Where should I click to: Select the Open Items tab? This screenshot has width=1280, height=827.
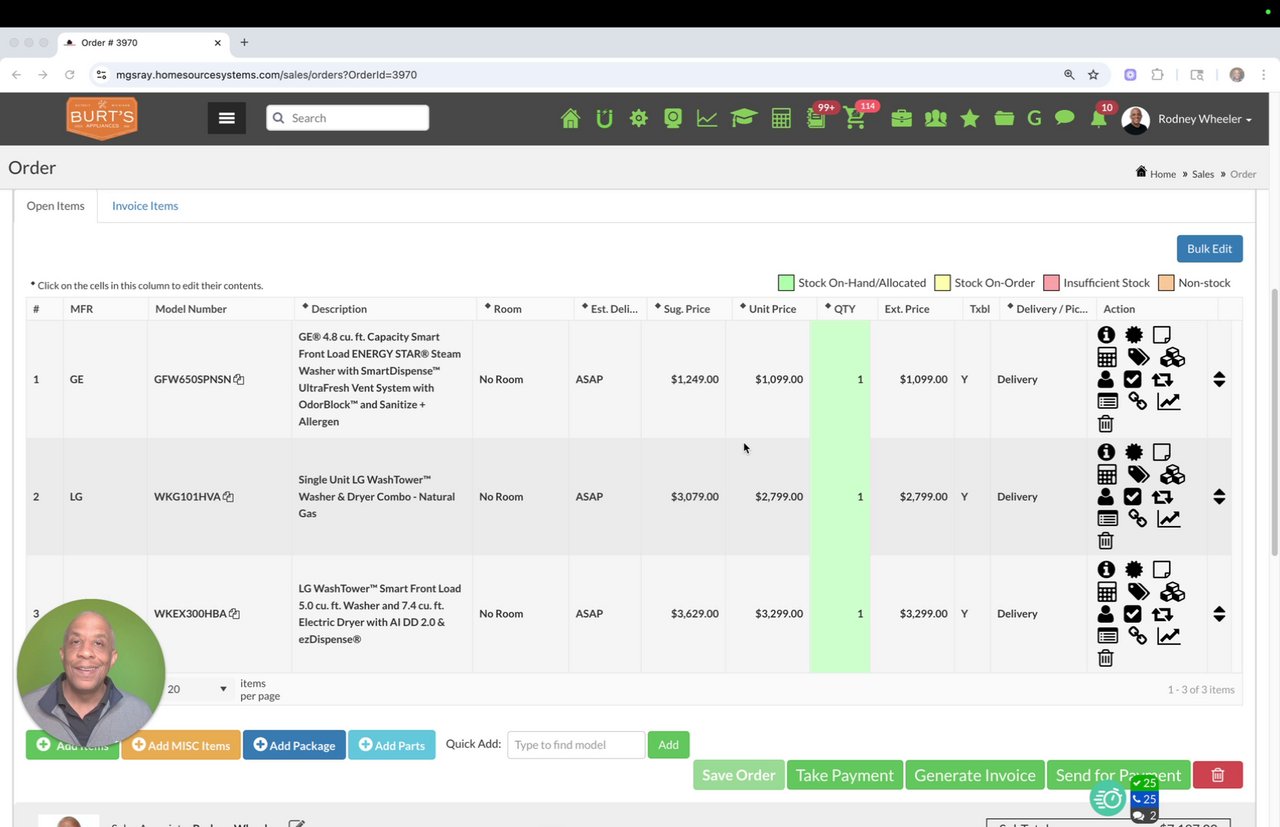(56, 206)
